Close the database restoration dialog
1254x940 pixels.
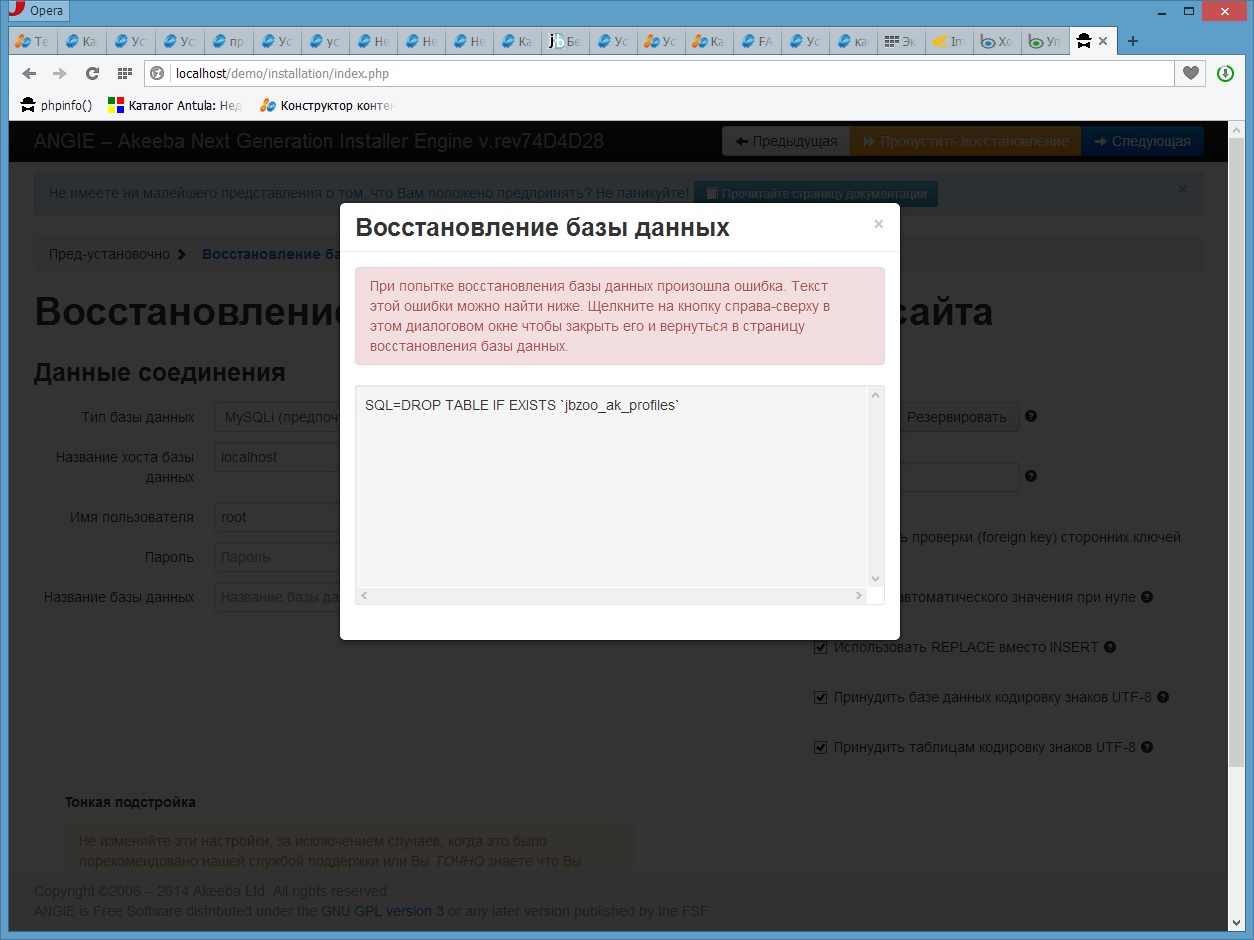point(878,224)
